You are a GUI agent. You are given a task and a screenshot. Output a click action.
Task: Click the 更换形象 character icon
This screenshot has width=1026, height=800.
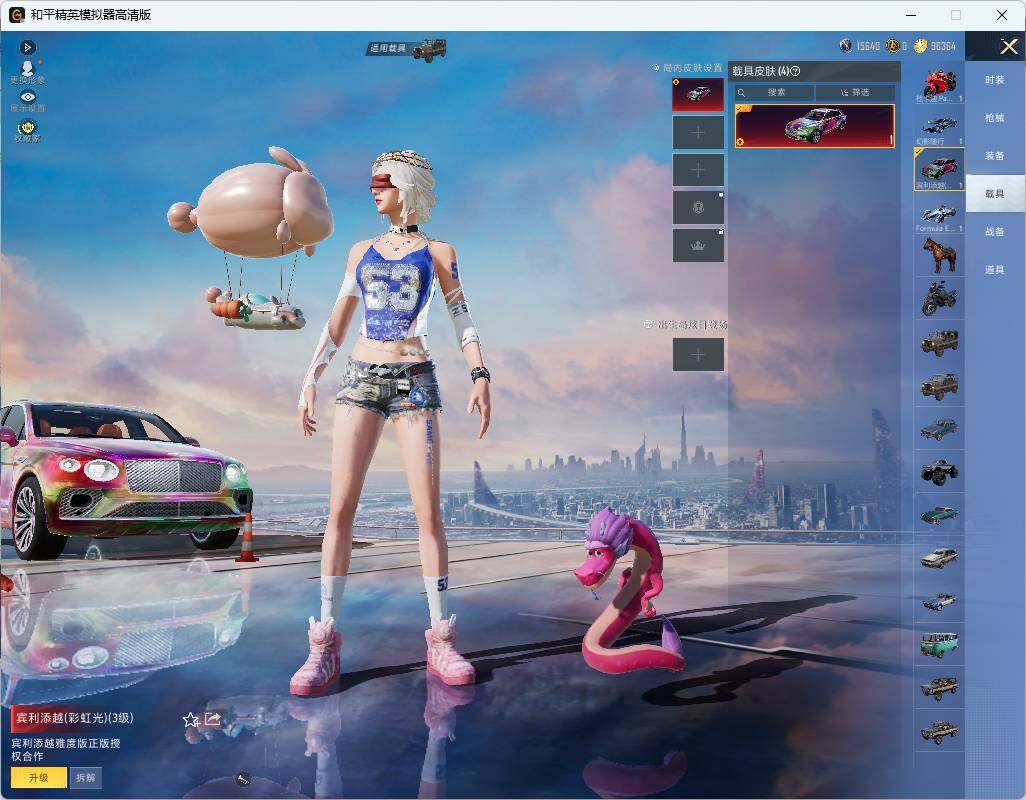pyautogui.click(x=27, y=72)
